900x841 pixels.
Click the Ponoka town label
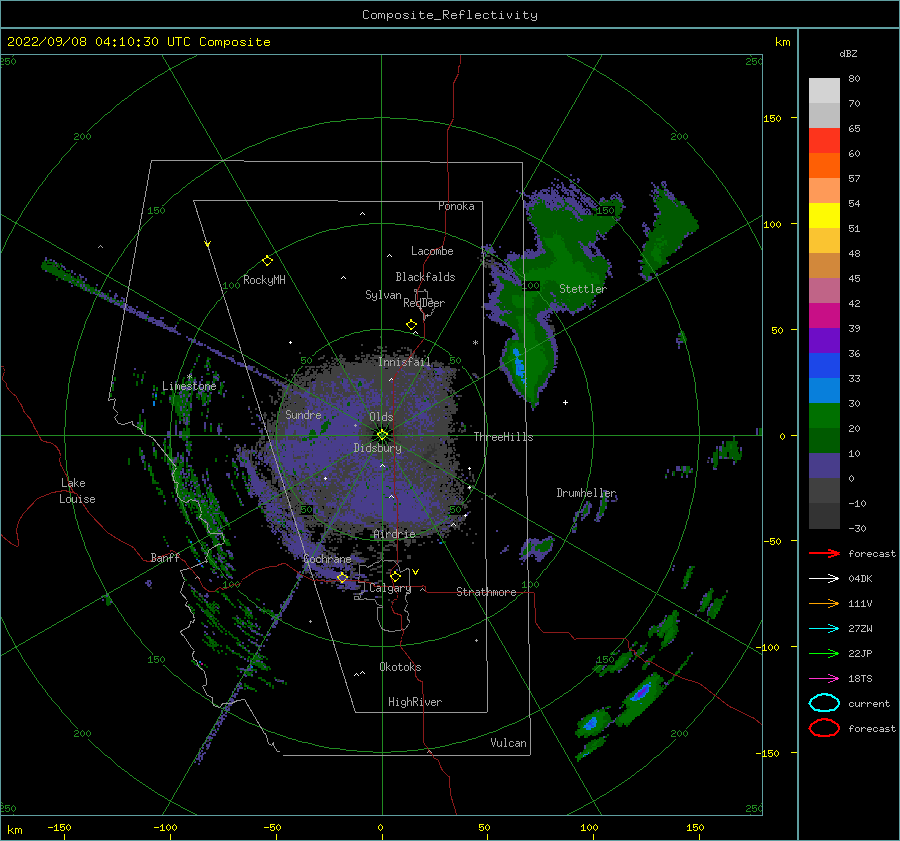coord(456,206)
